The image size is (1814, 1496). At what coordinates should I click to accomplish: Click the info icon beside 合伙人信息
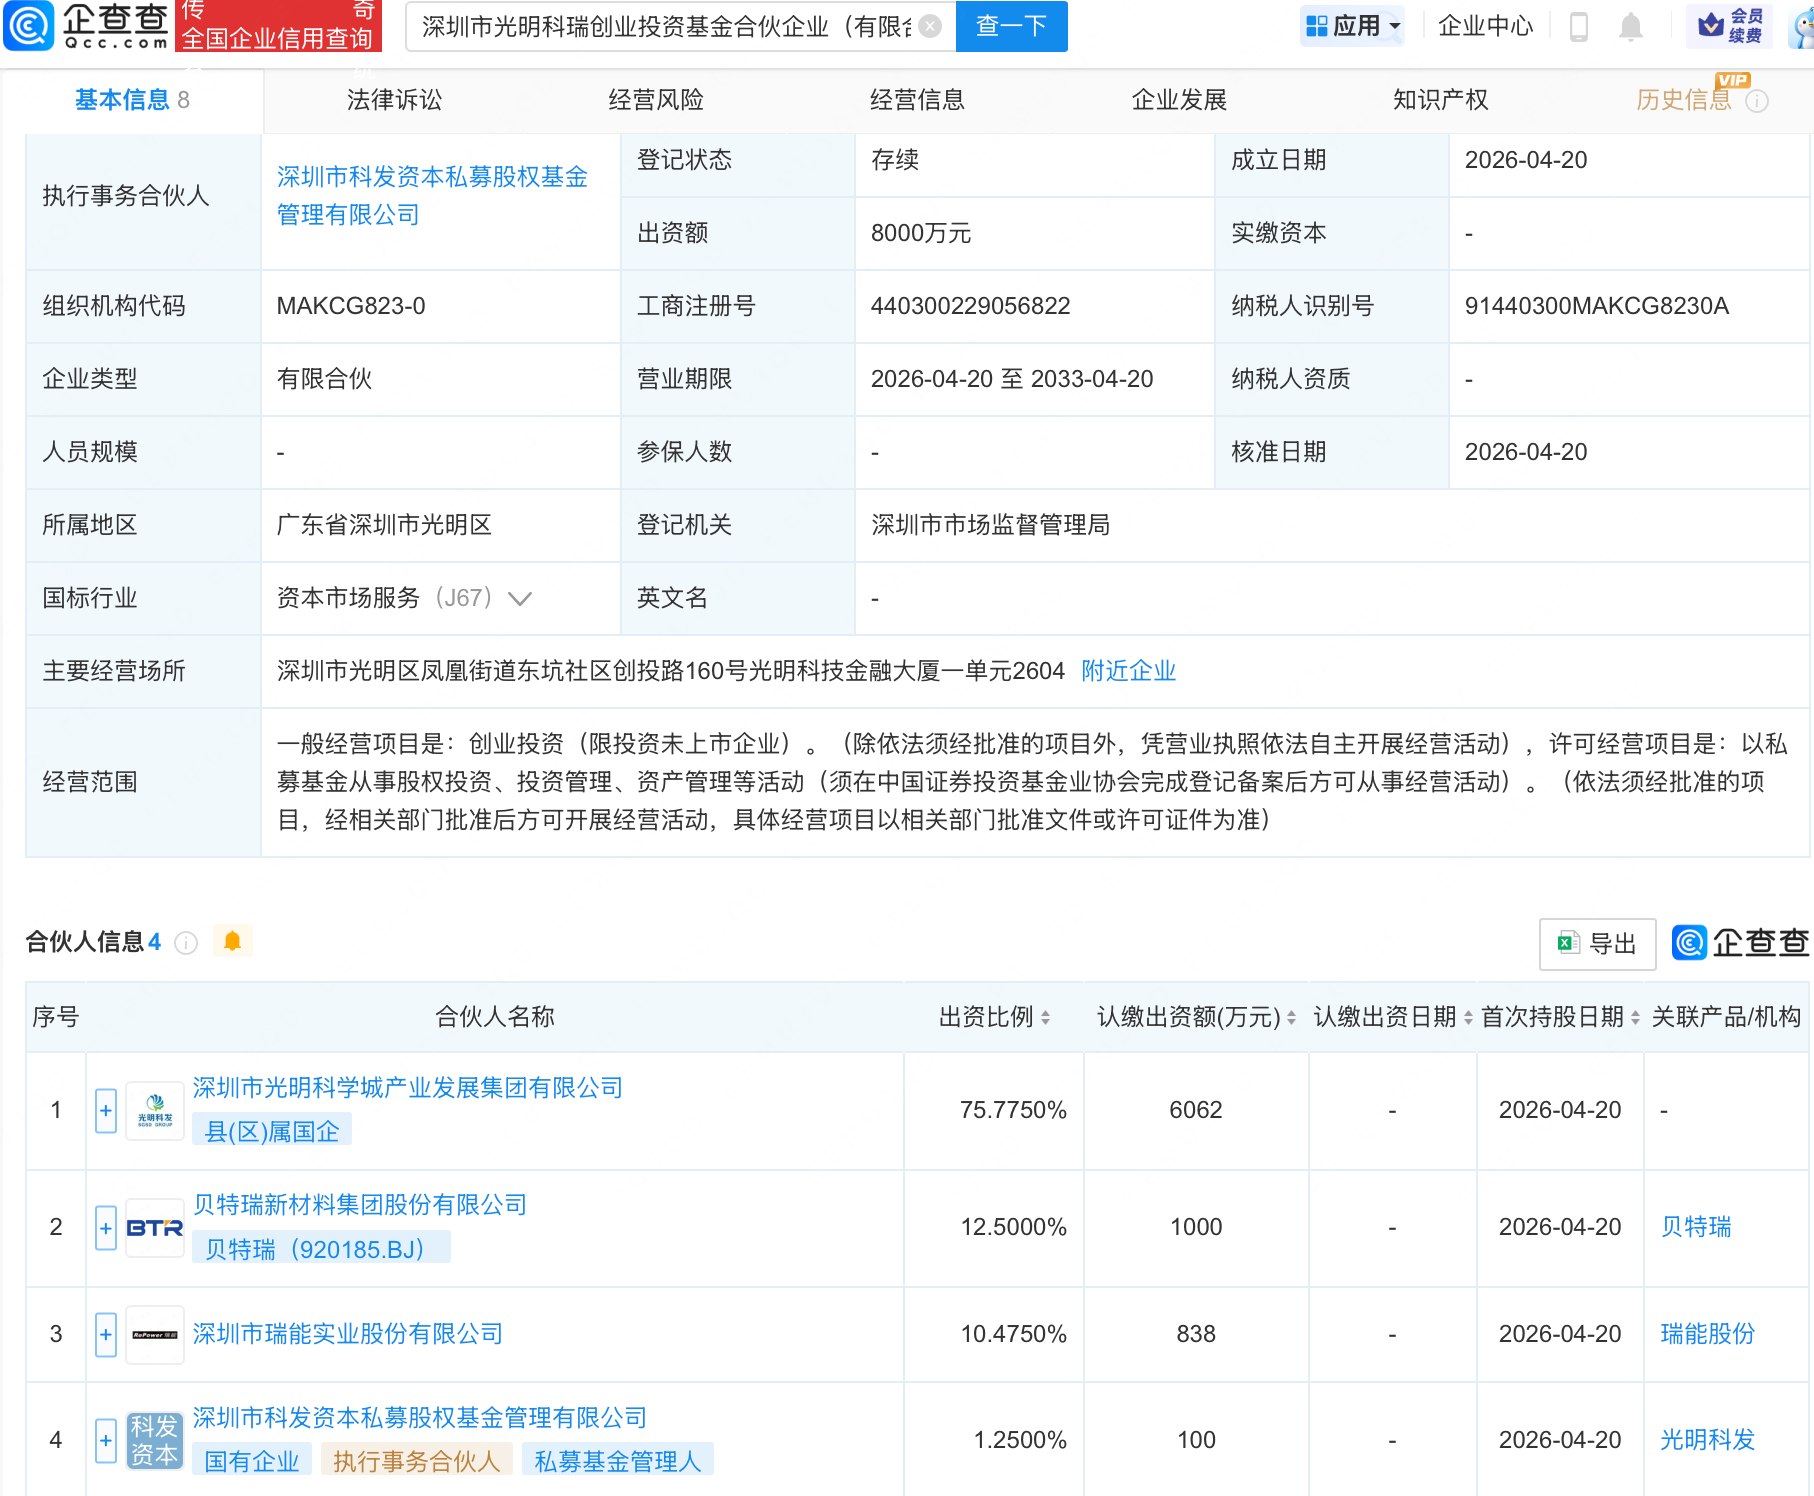tap(186, 943)
